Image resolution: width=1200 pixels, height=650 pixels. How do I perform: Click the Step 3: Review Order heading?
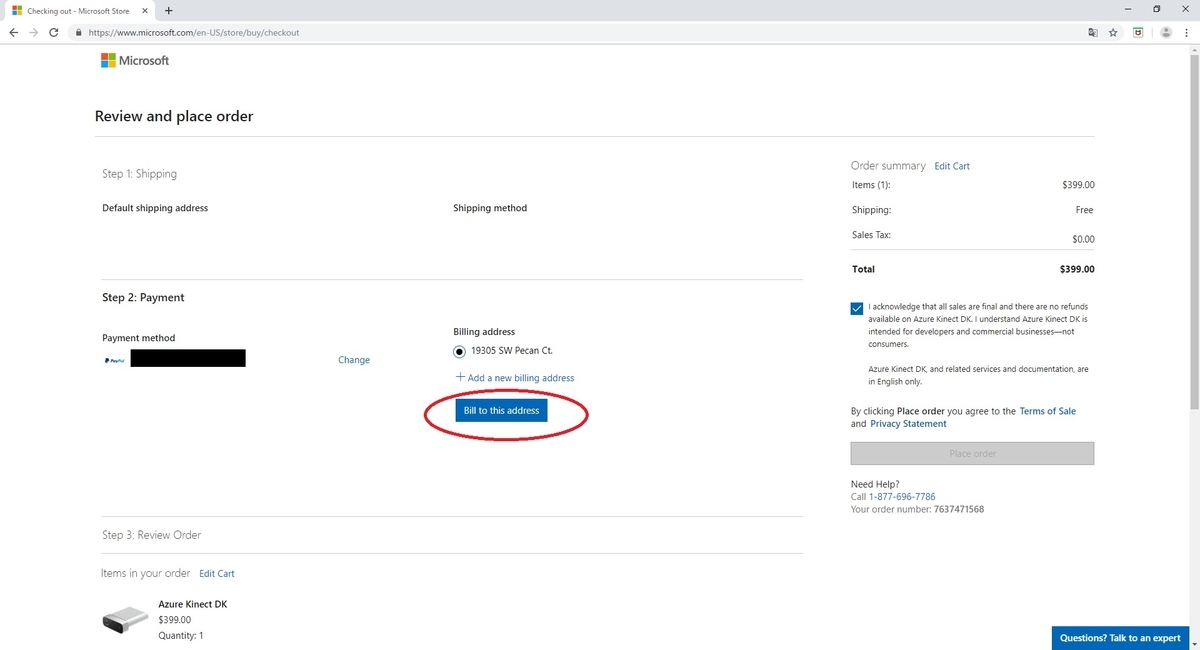pyautogui.click(x=152, y=535)
